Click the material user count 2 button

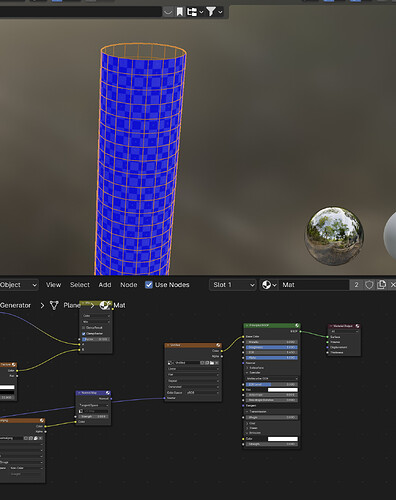(x=356, y=285)
